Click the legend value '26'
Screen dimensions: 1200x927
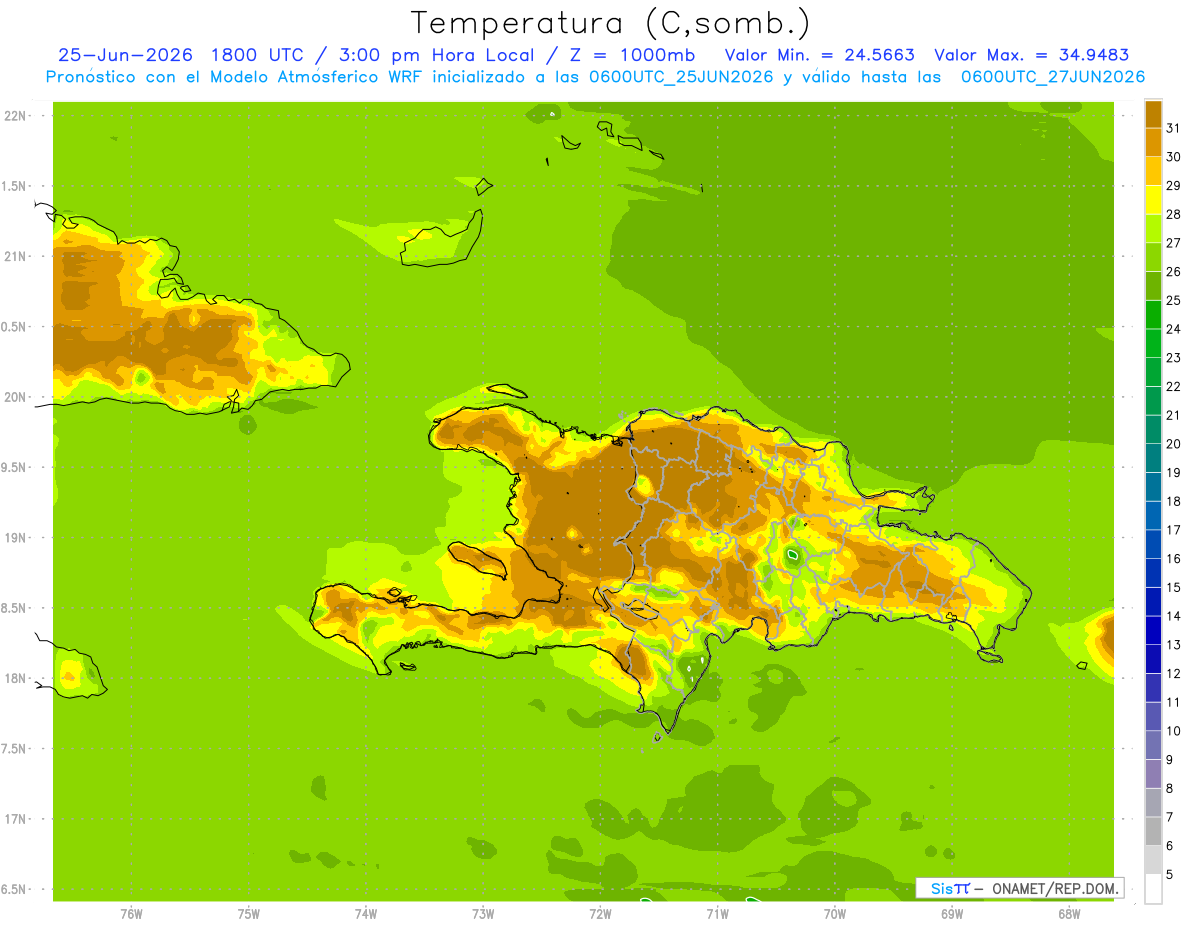[1173, 271]
